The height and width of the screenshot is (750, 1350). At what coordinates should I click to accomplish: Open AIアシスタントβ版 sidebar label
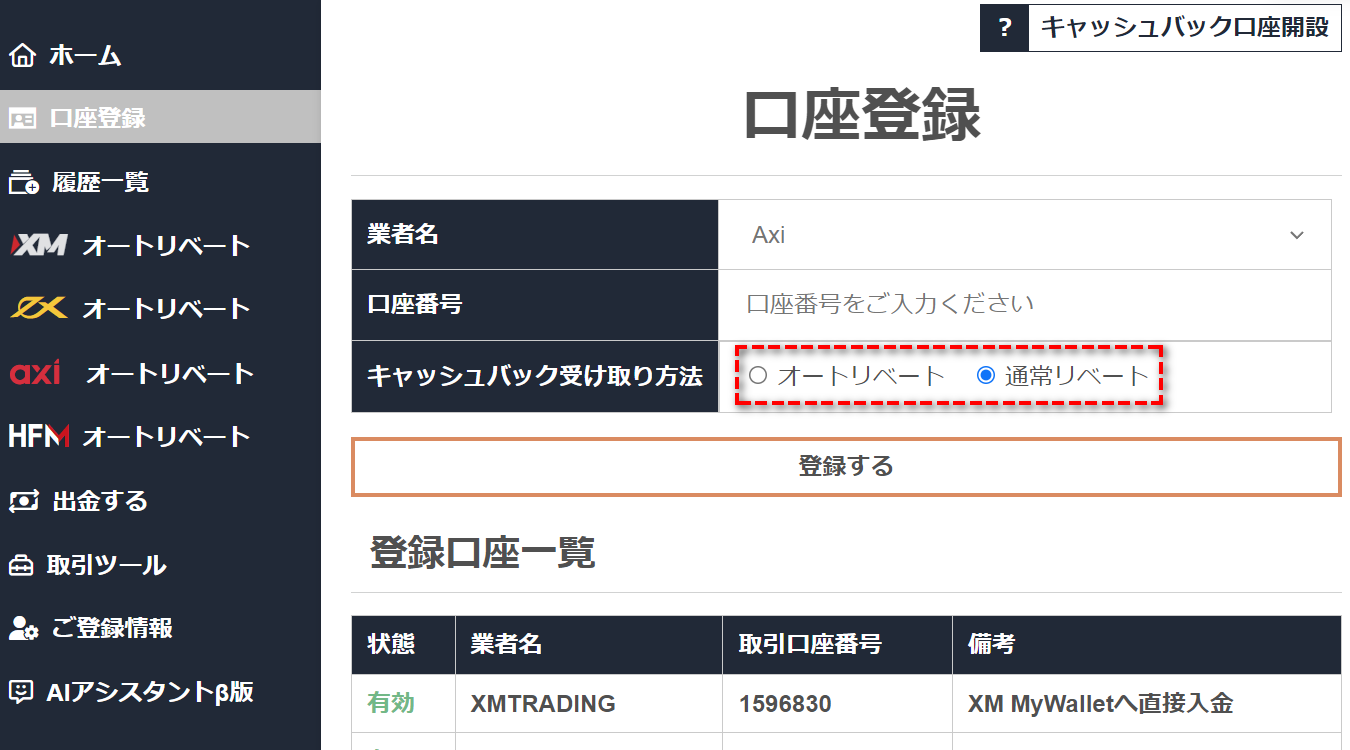click(150, 692)
